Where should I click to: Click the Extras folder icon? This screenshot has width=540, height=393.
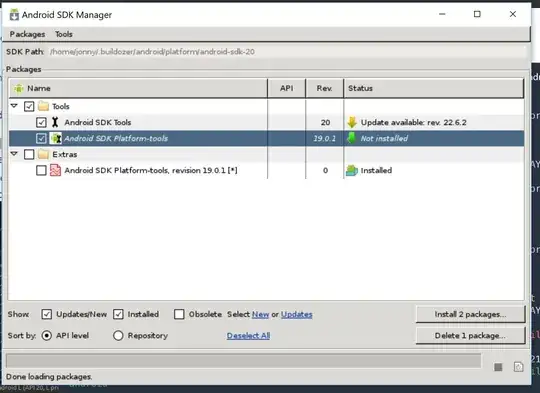click(x=43, y=154)
